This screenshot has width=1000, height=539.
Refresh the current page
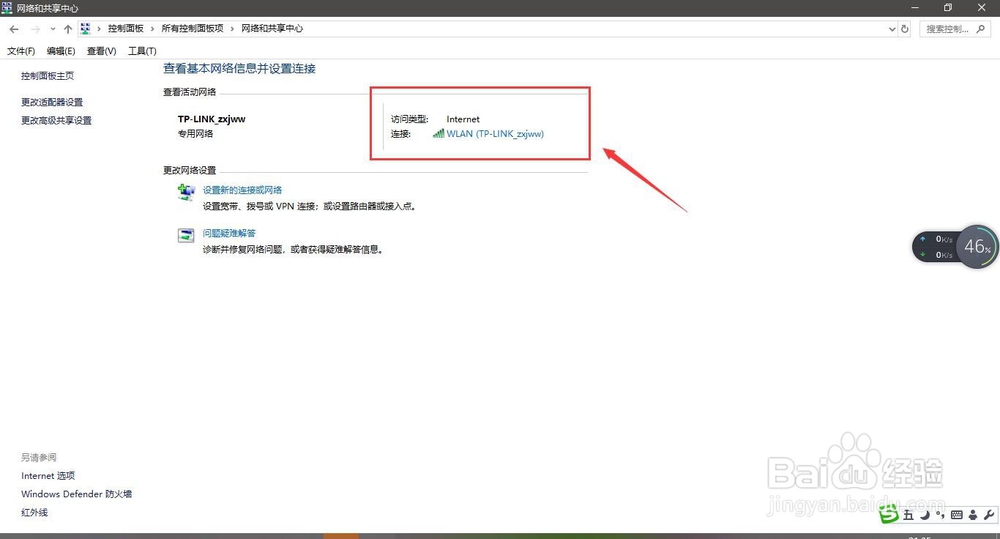[x=904, y=29]
